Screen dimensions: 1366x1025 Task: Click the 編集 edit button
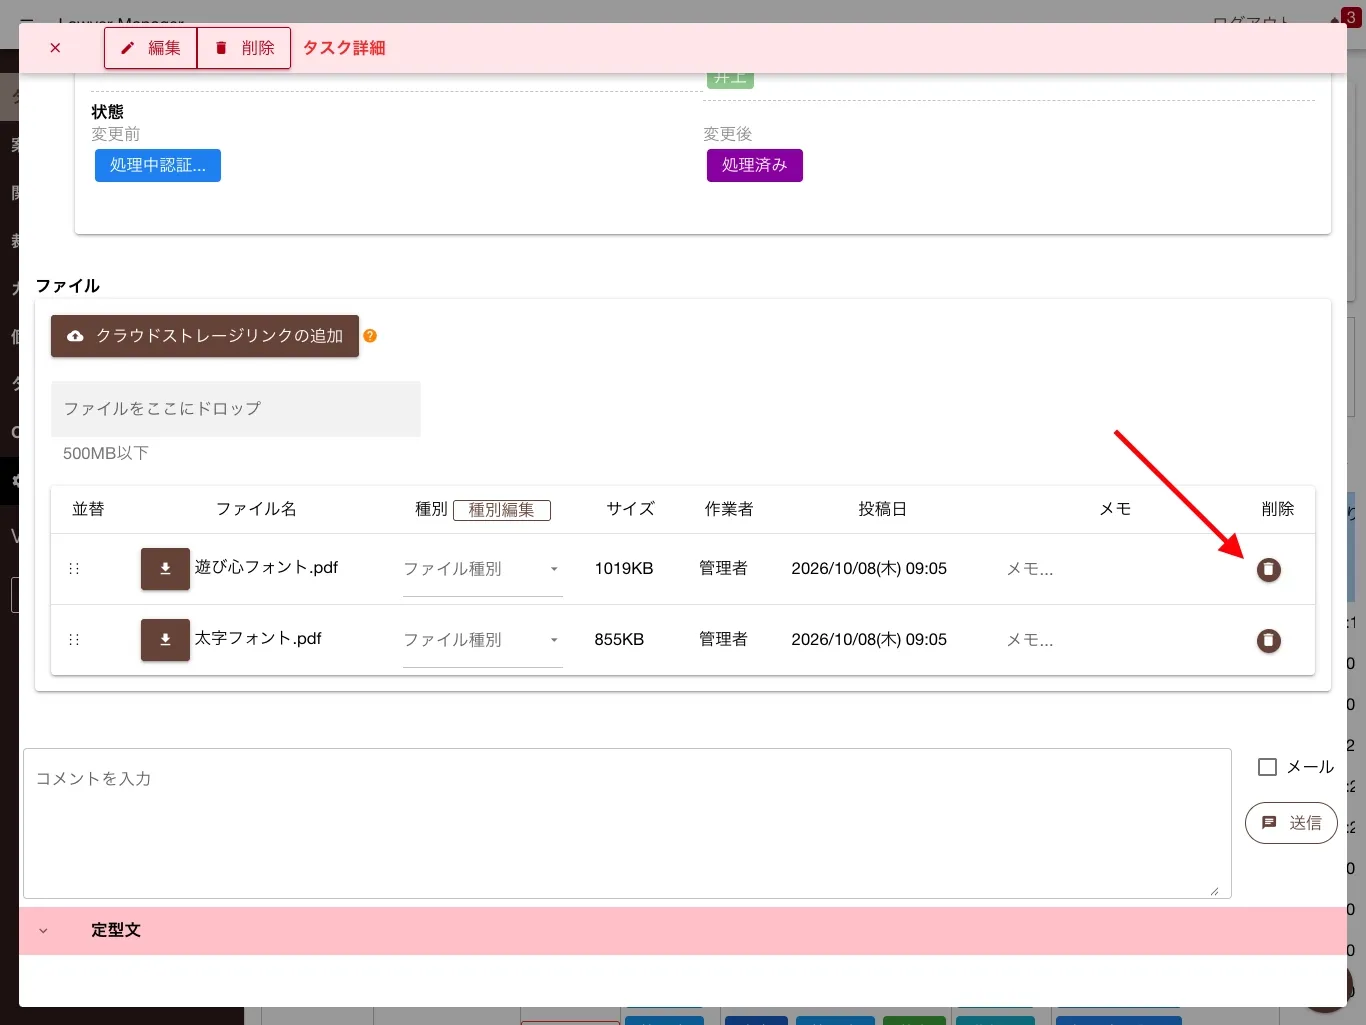[x=150, y=48]
